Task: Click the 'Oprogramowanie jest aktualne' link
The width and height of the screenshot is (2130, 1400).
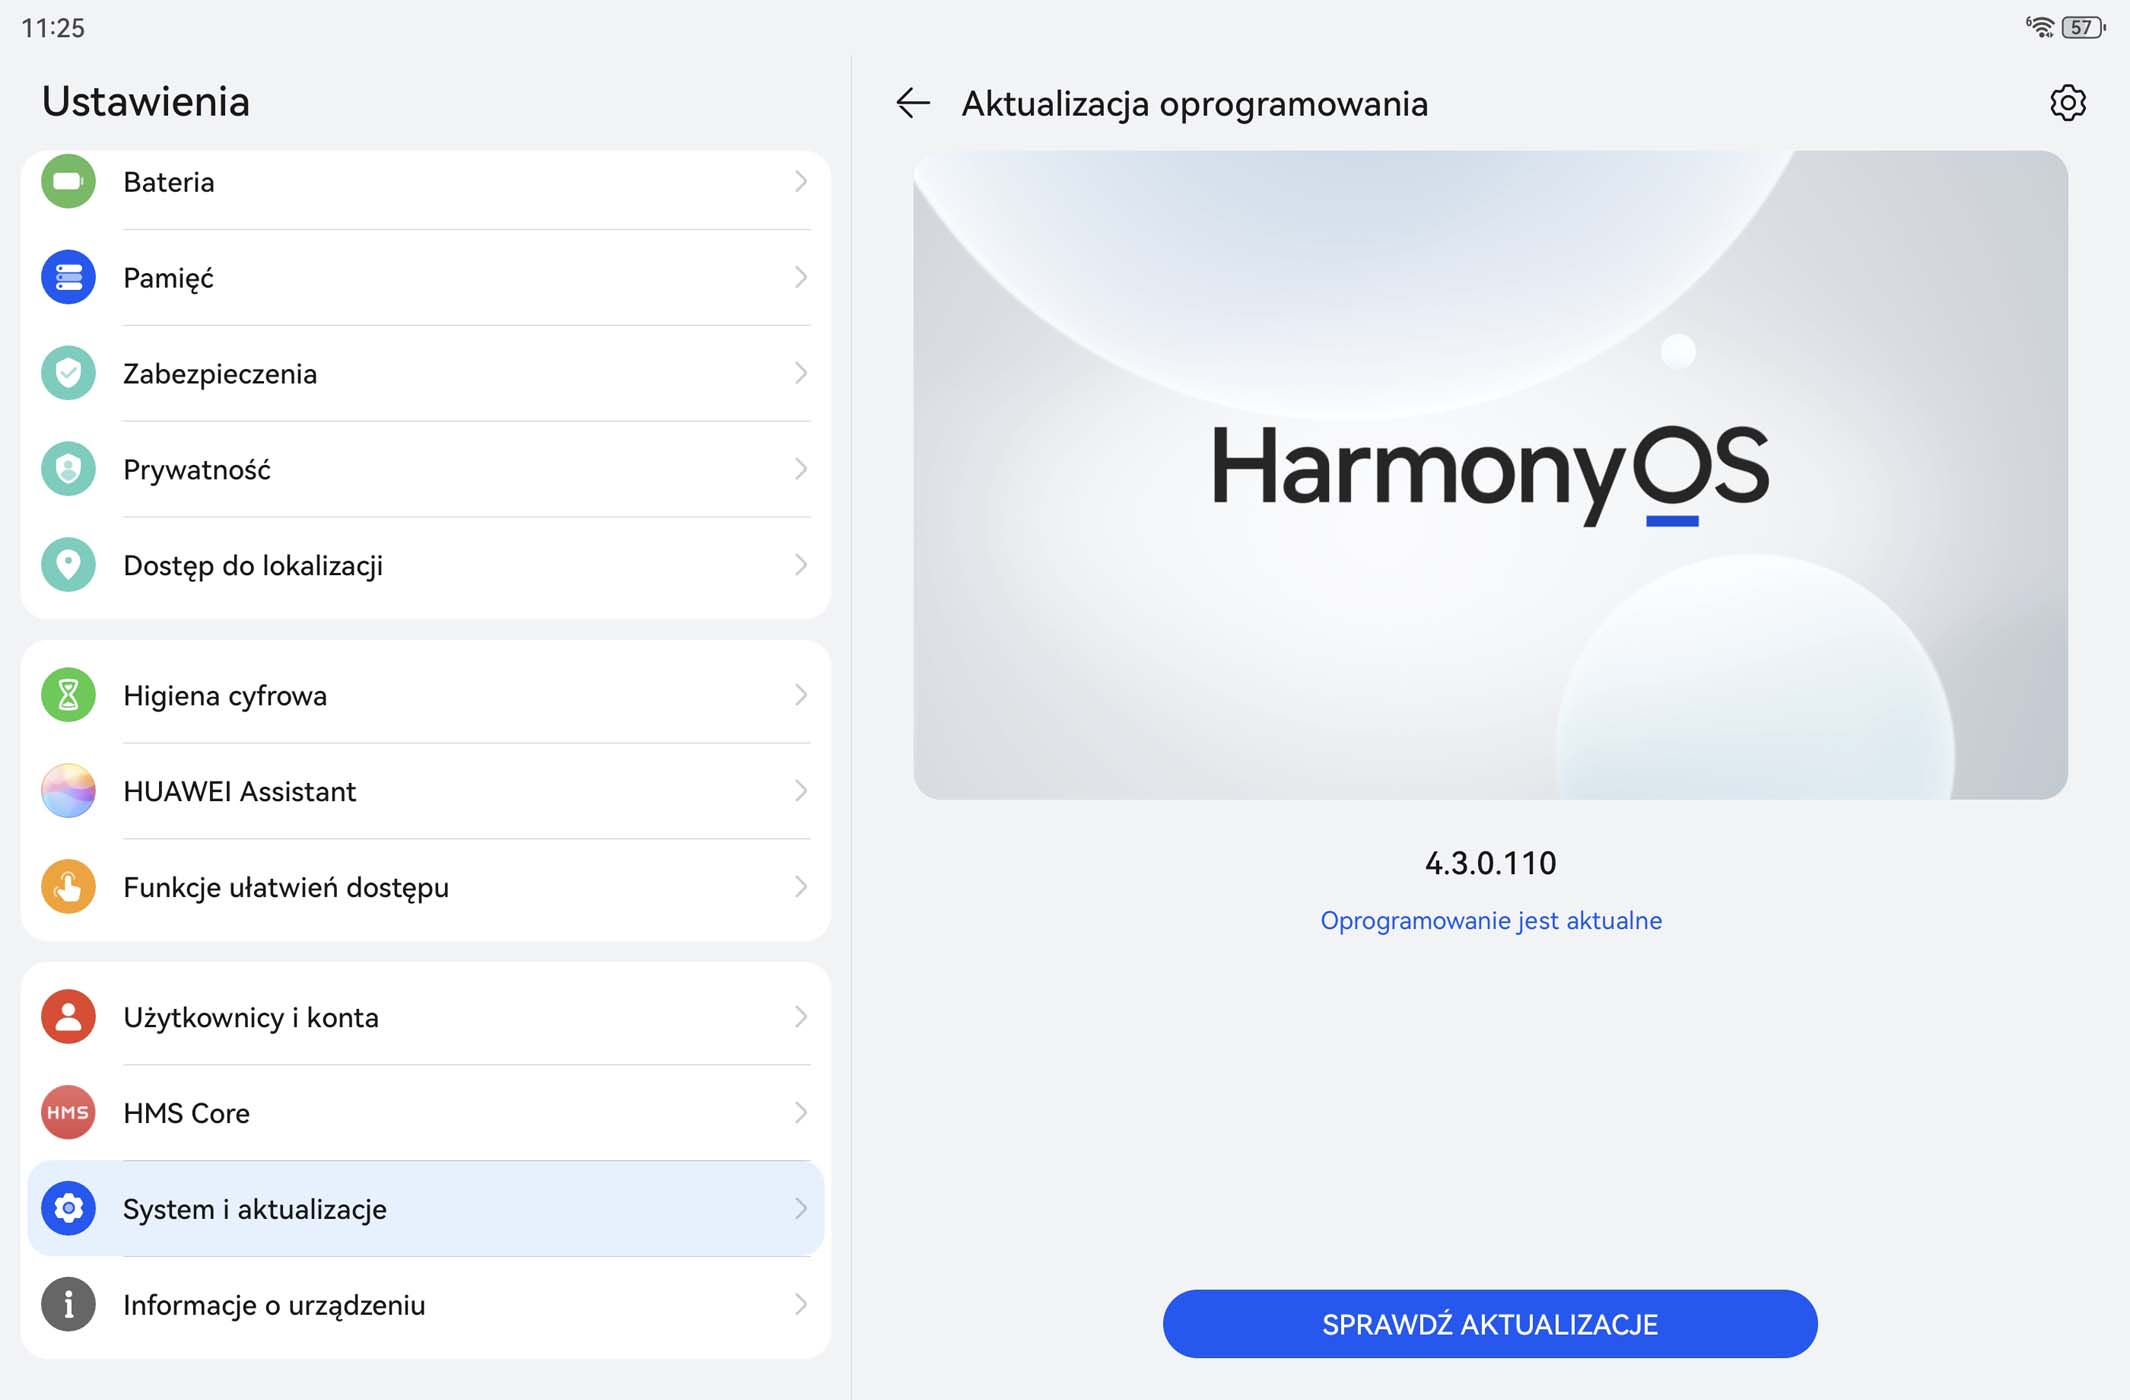Action: point(1490,920)
